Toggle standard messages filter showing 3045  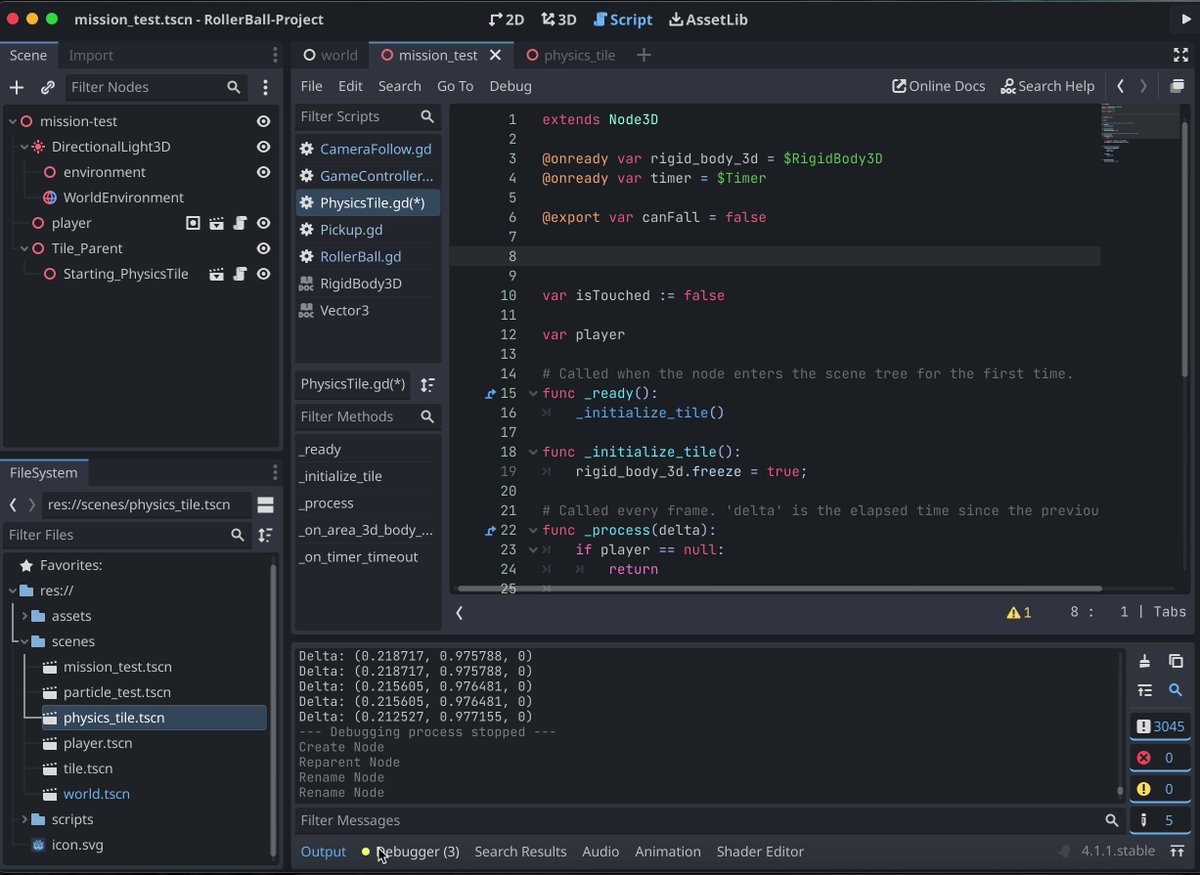tap(1160, 727)
